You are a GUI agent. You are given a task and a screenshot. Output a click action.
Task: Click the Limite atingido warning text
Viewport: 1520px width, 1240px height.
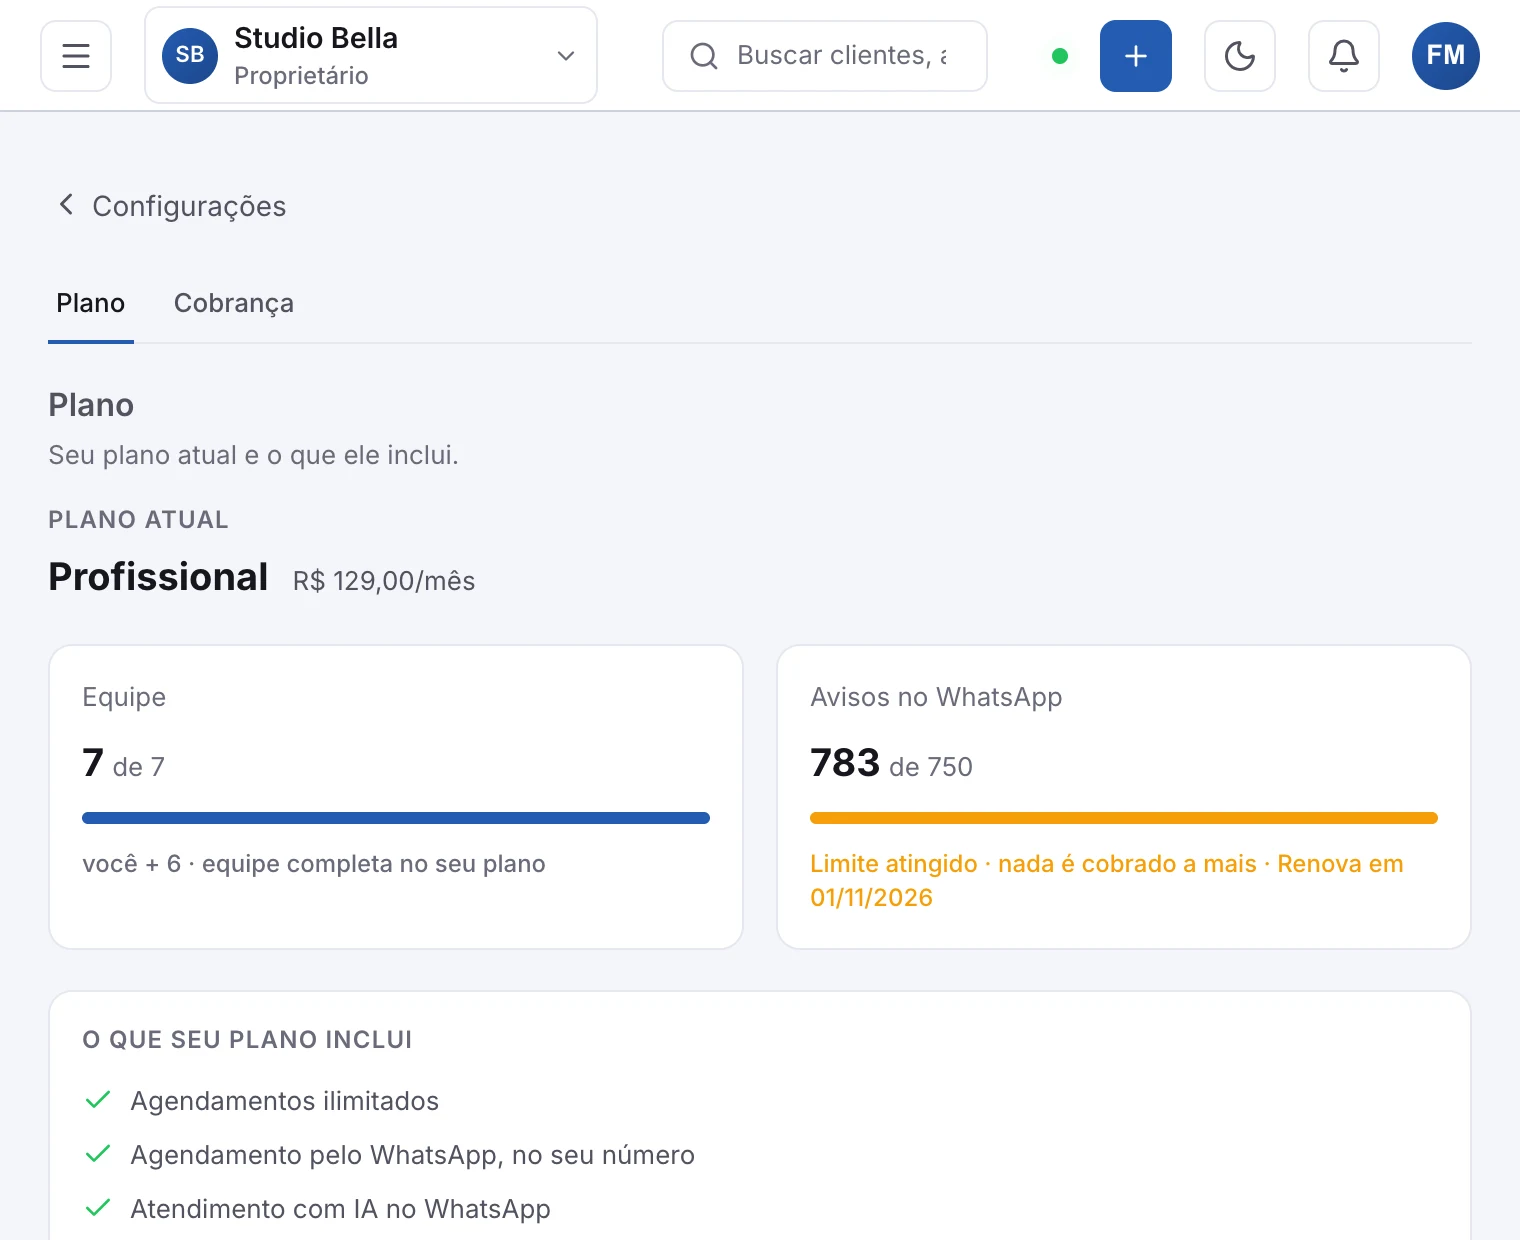[x=1107, y=881]
